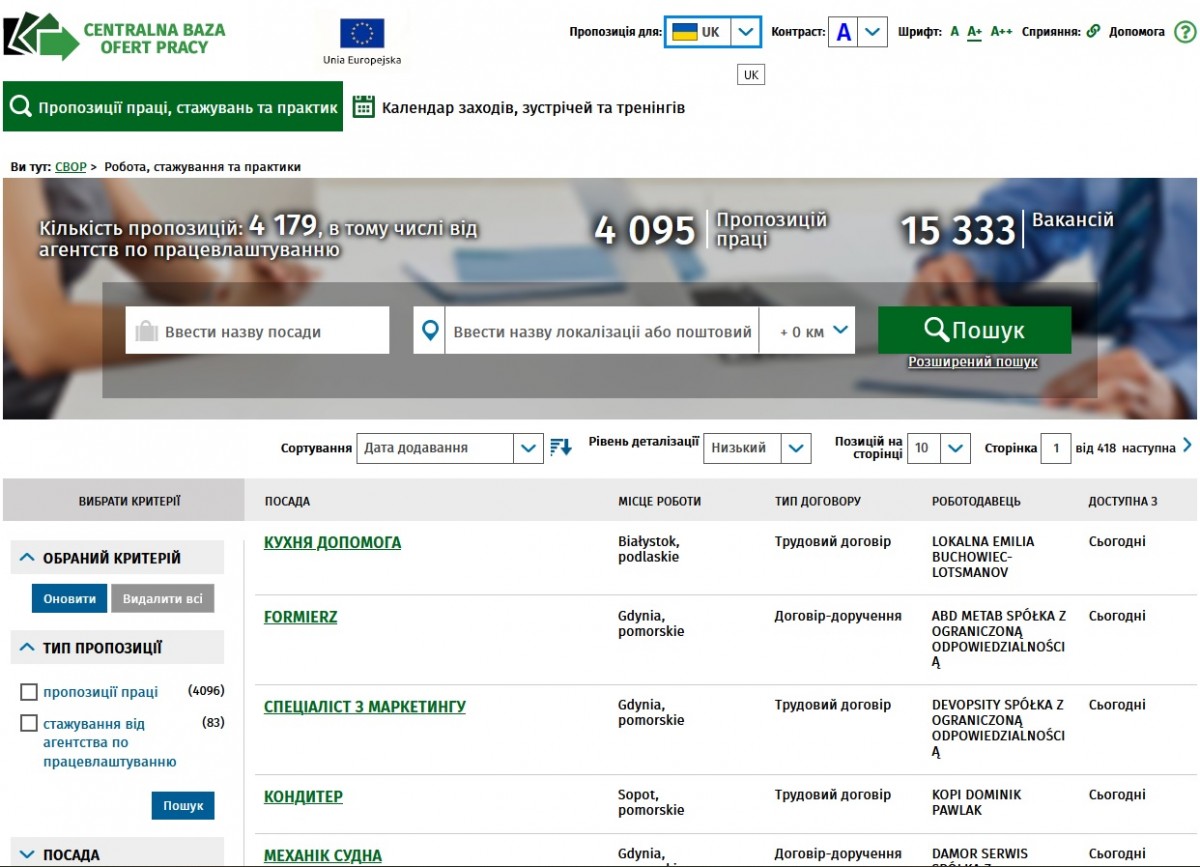Open the МЕХАНІК СУДНА job offer

[323, 856]
